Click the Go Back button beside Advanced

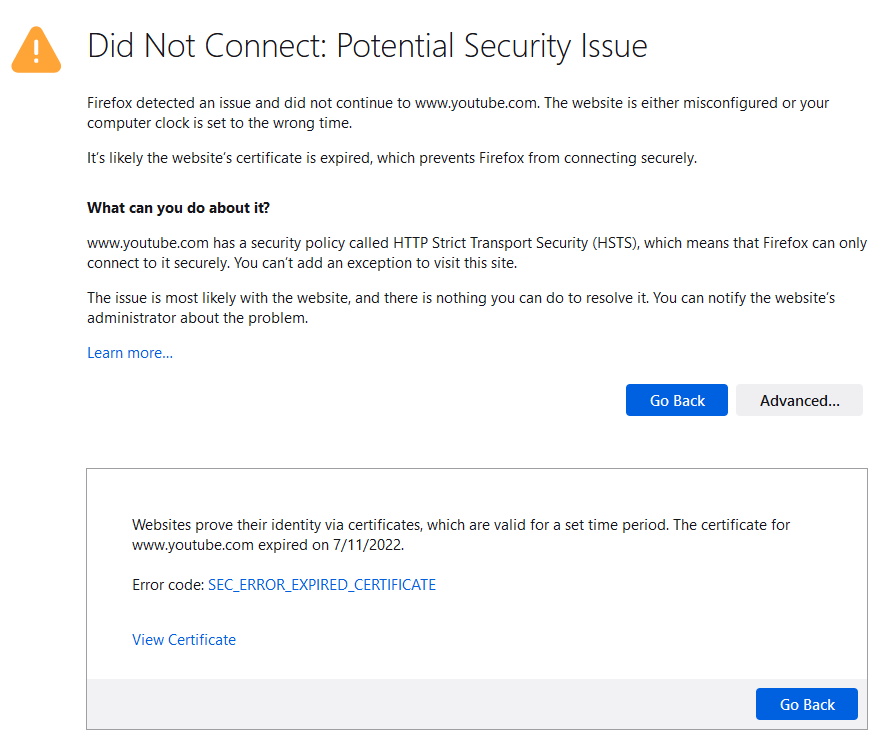pos(676,400)
